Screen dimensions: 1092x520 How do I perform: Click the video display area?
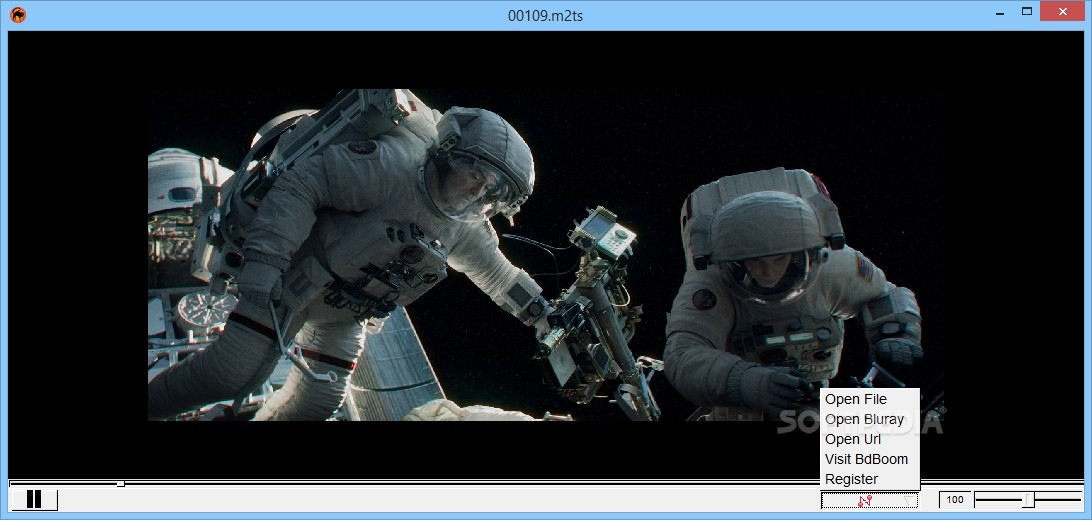tap(545, 254)
